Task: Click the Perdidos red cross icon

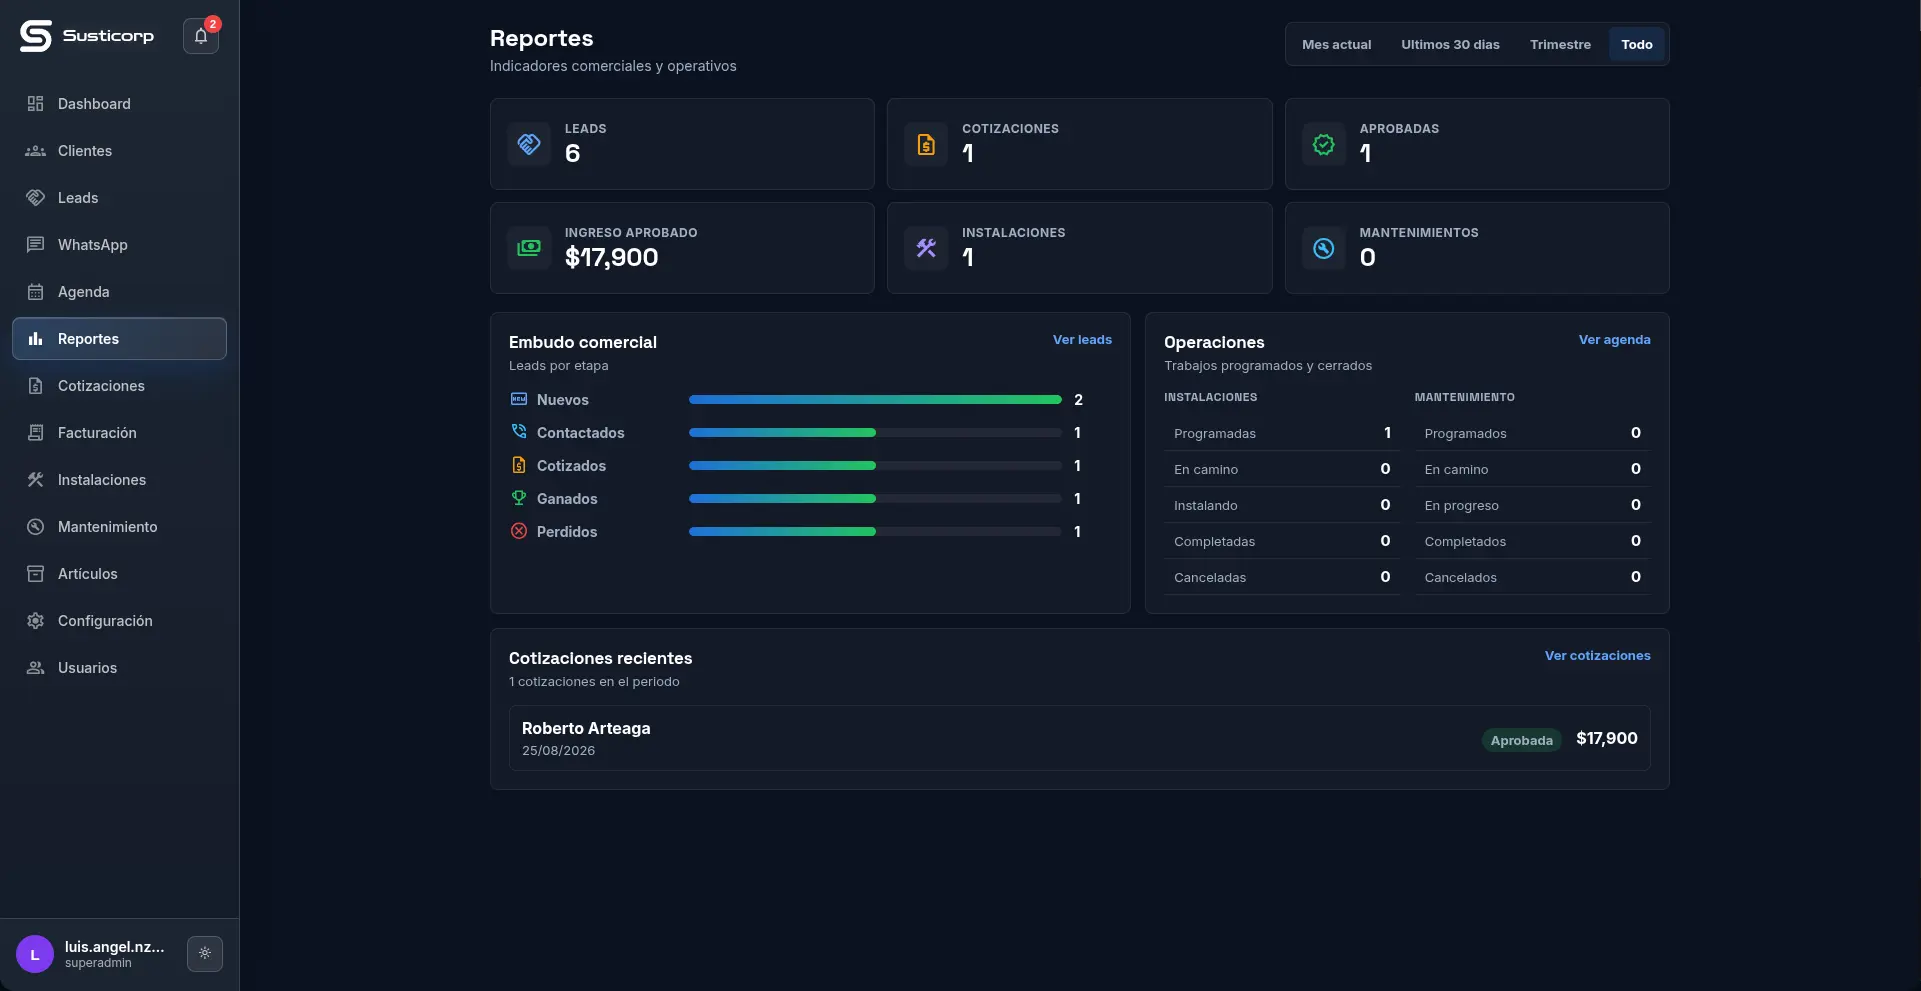Action: 519,531
